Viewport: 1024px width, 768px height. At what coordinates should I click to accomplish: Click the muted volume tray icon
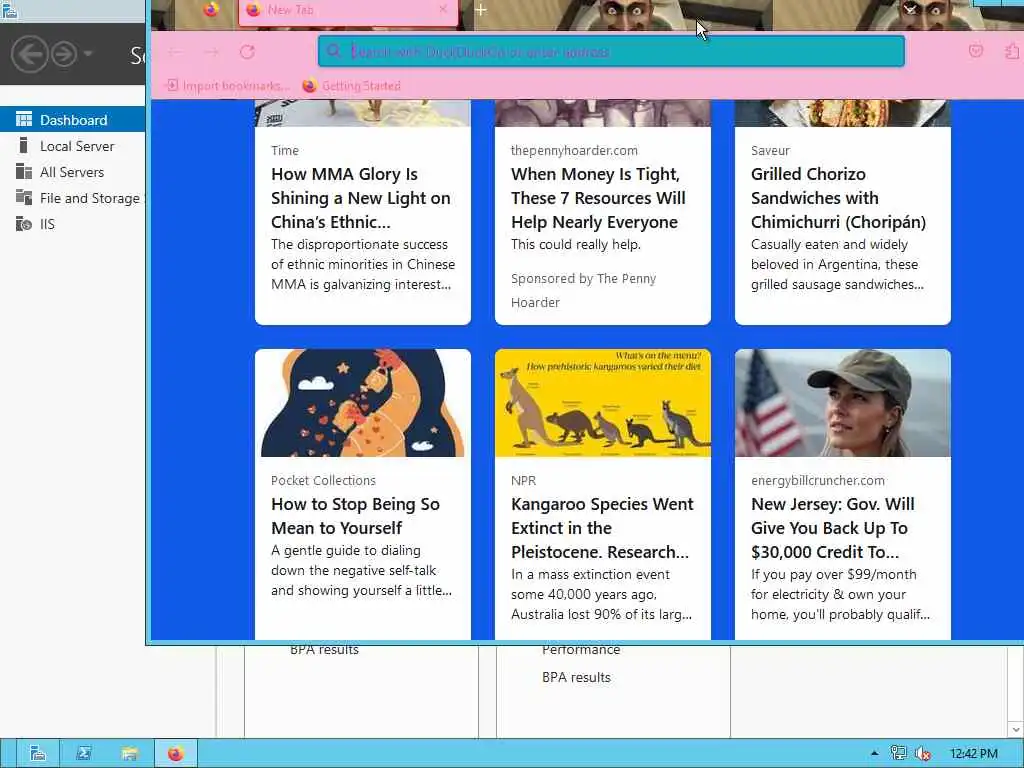(923, 754)
